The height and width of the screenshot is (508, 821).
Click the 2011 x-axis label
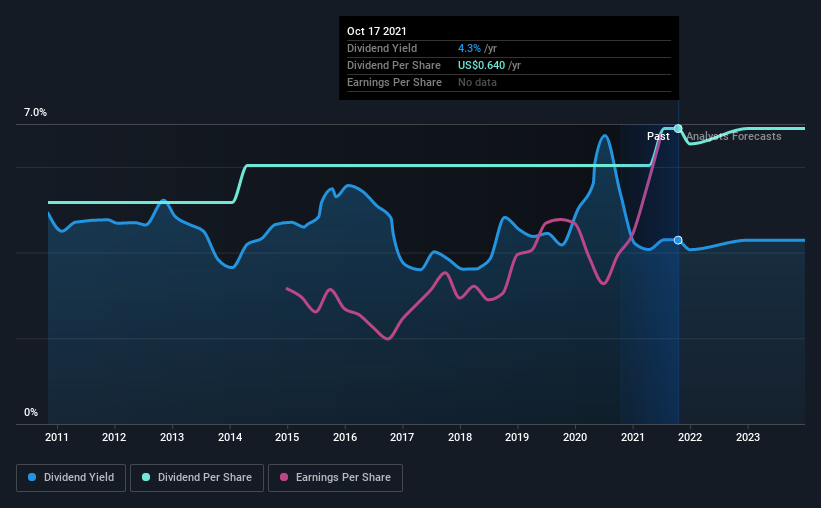[x=57, y=437]
